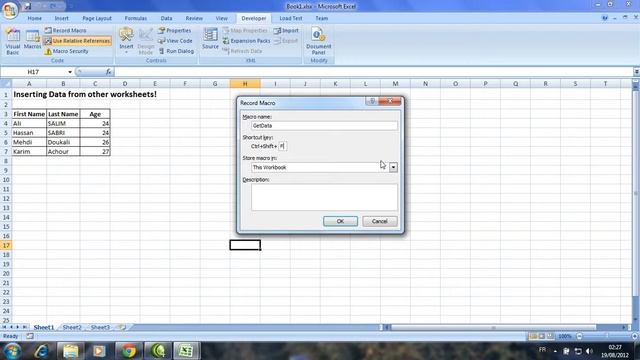Switch to the Insert tab
Screen dimensions: 640x360
62,18
